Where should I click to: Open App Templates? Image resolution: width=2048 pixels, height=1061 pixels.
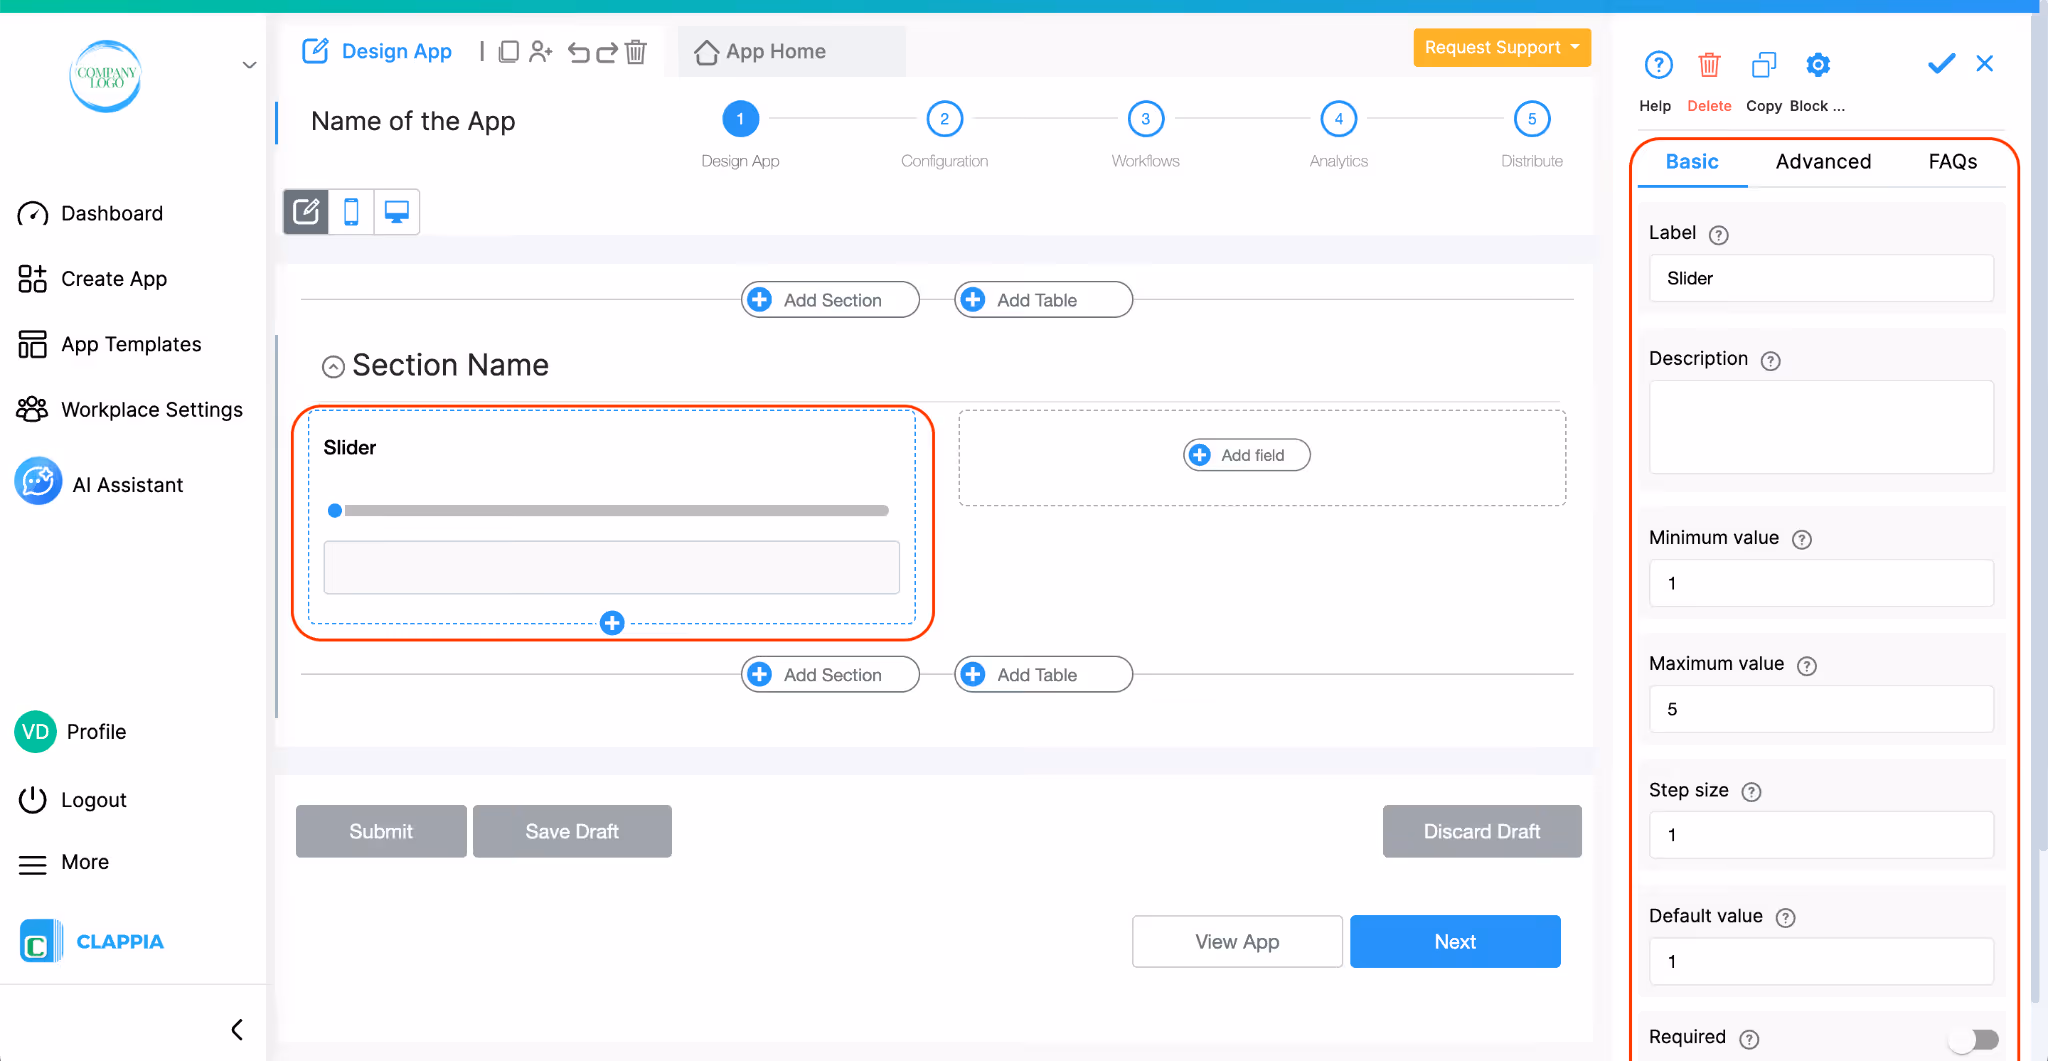click(109, 344)
